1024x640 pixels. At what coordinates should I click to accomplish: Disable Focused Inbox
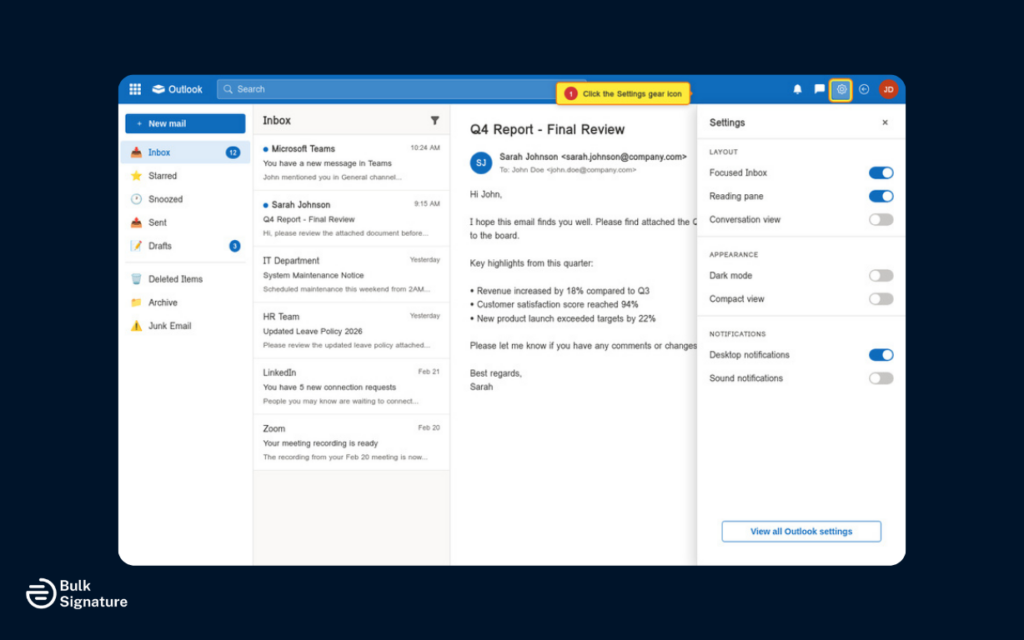pos(880,172)
